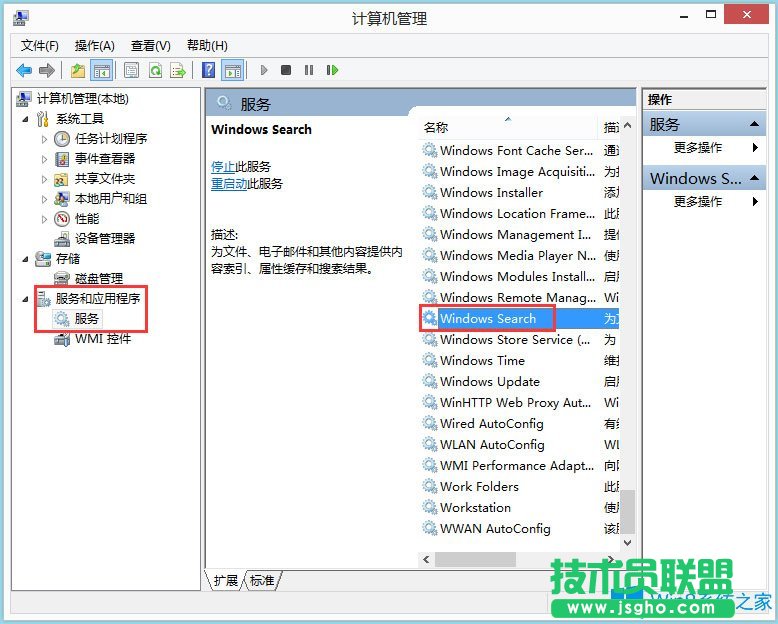Click the Pause Service icon
The image size is (778, 624).
[x=309, y=70]
